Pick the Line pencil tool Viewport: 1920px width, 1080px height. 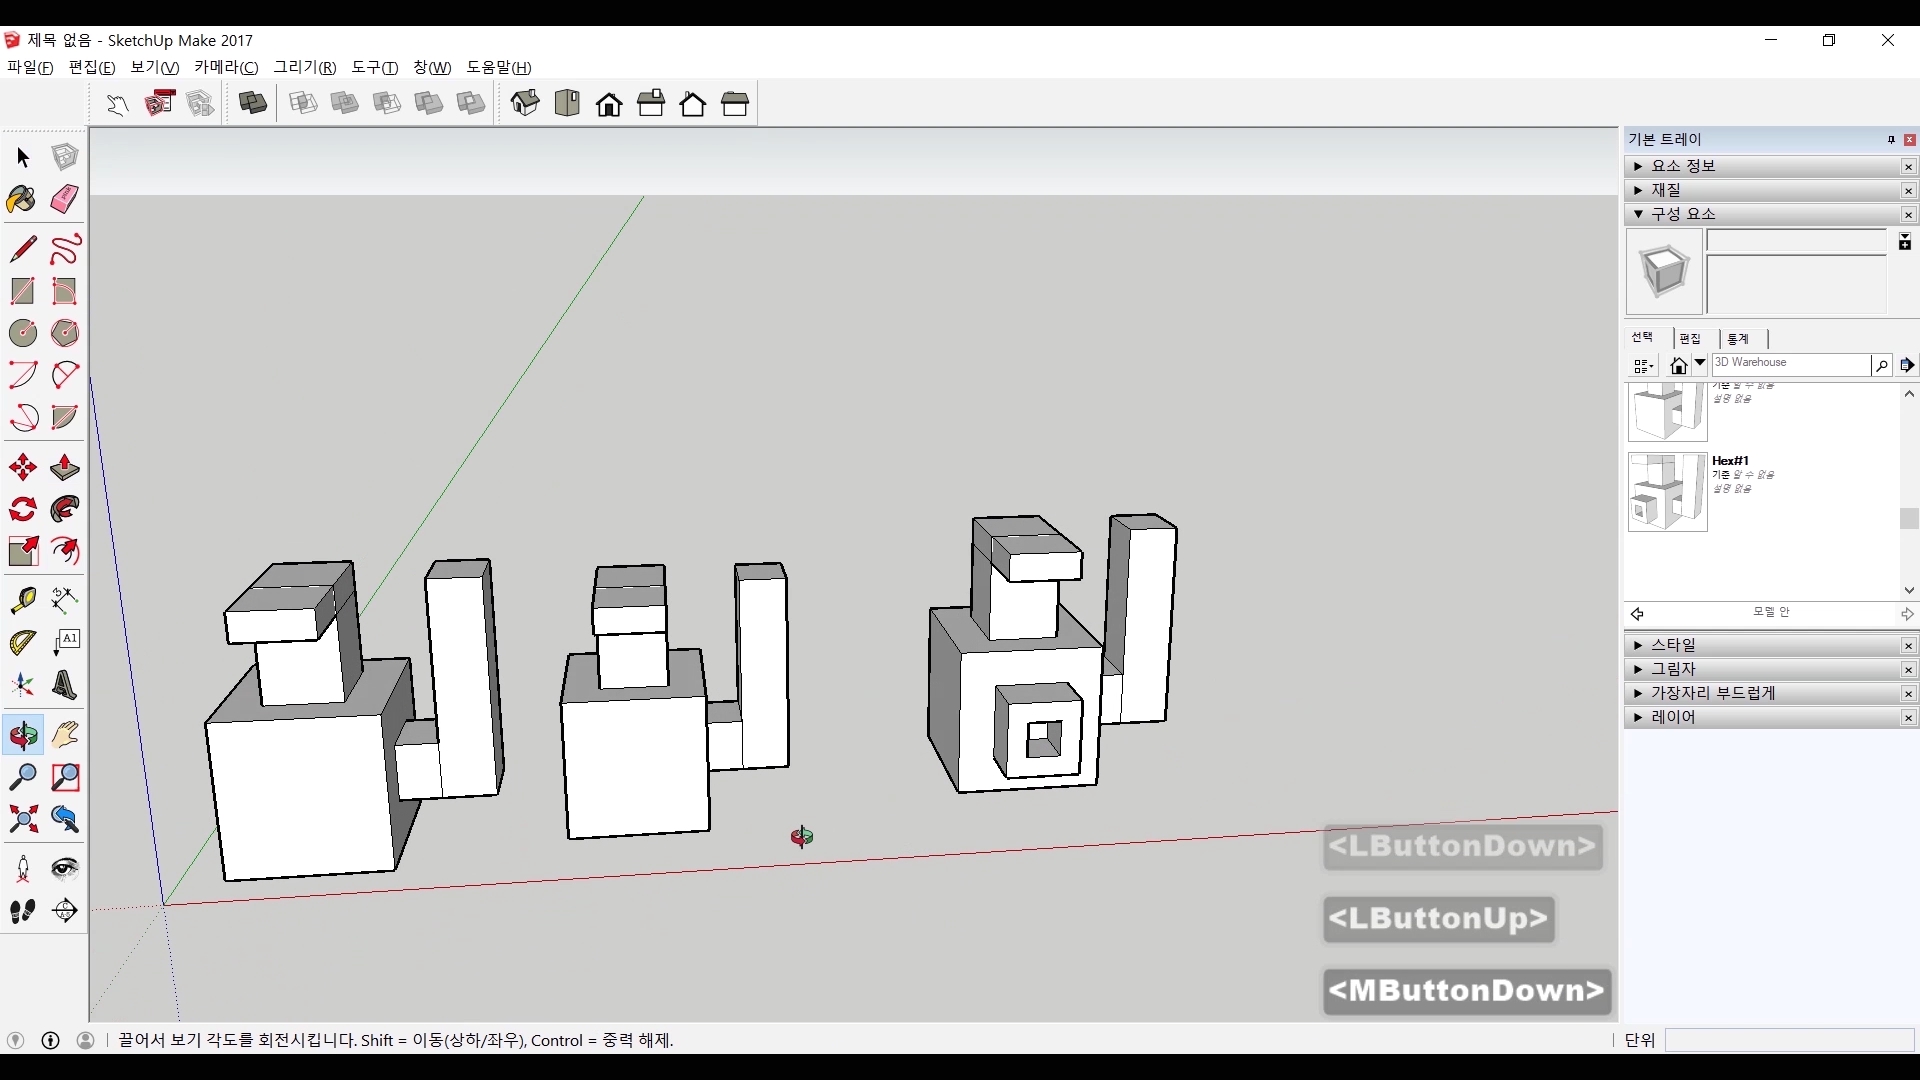tap(22, 249)
